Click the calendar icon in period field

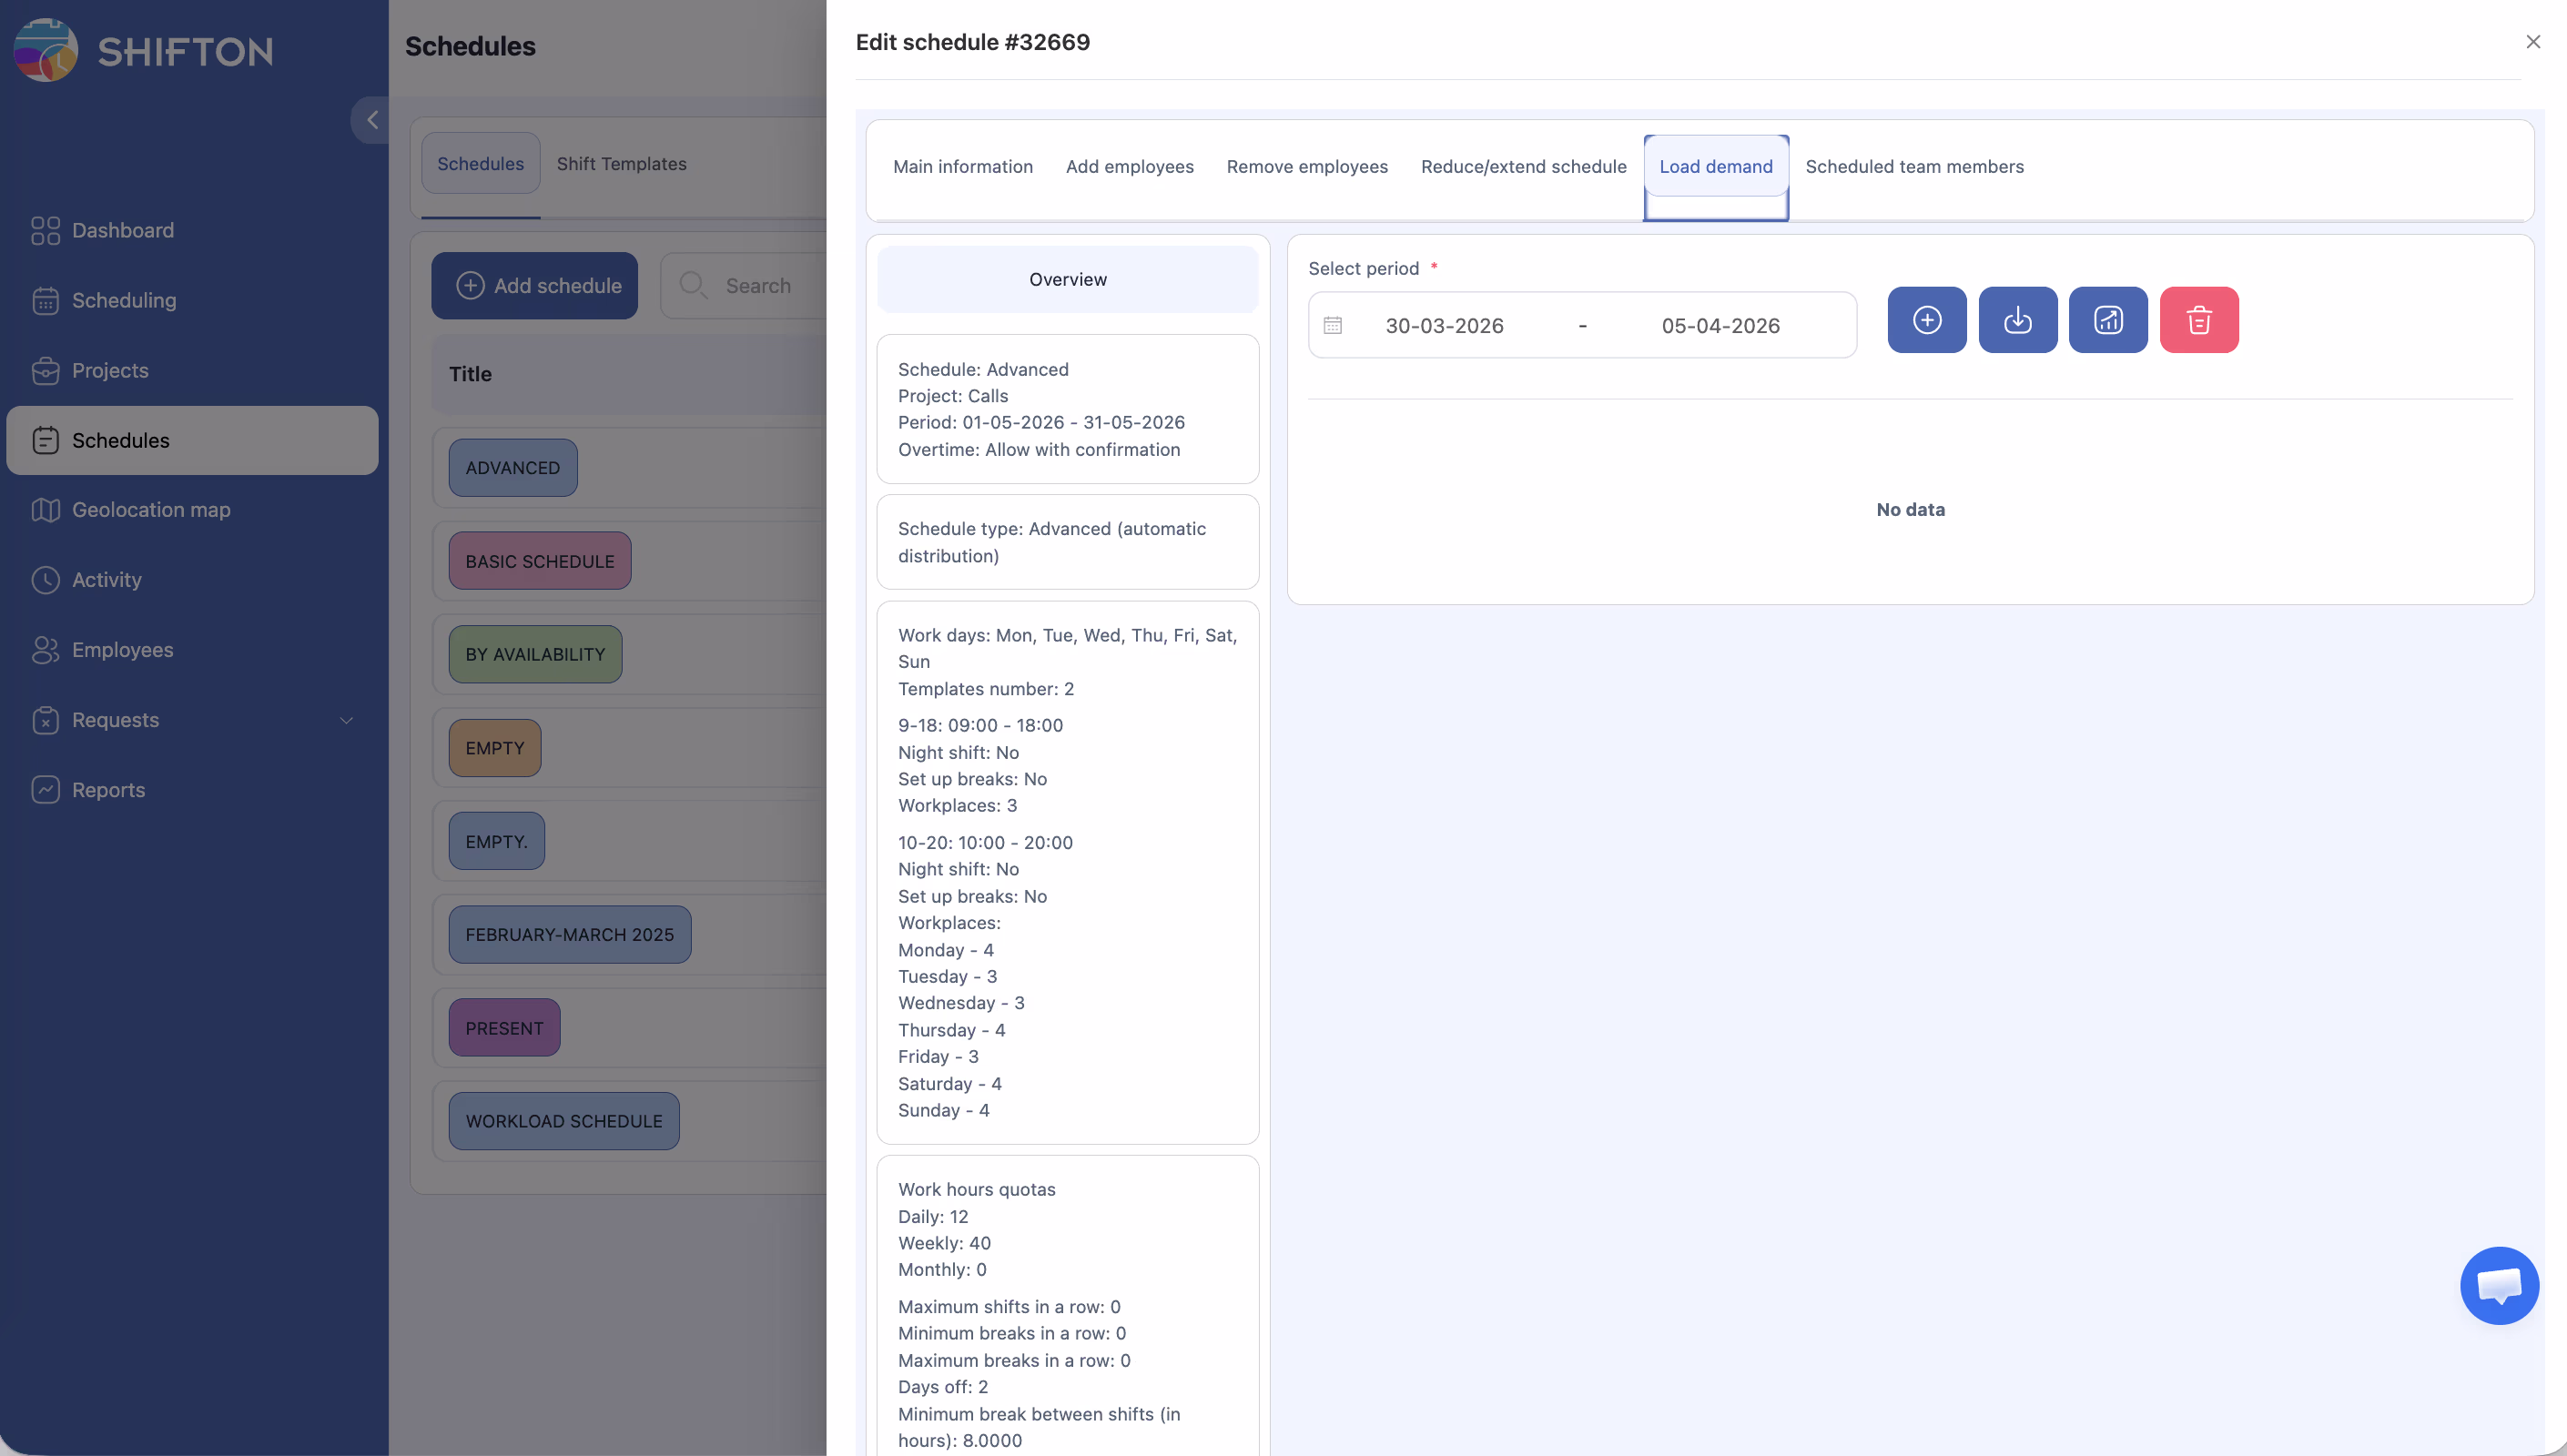1332,325
